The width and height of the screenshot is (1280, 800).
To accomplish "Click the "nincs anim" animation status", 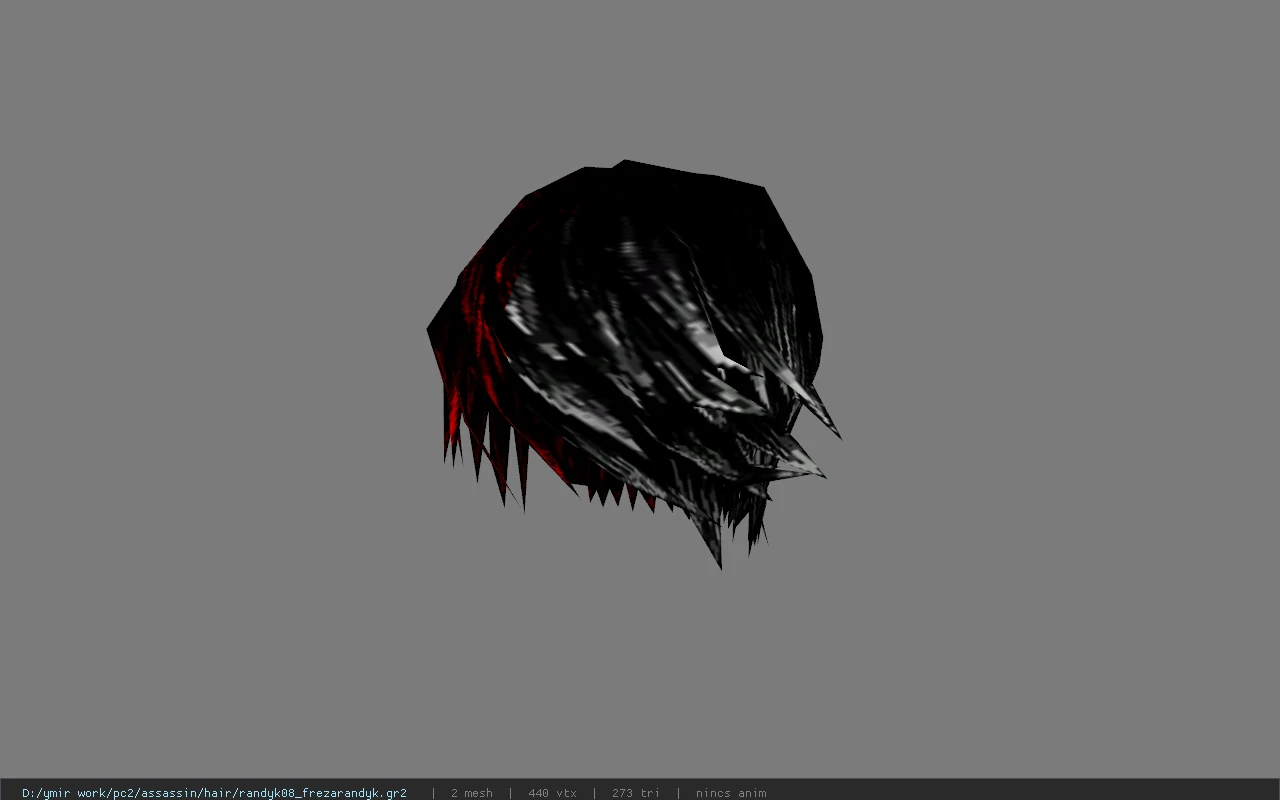I will 731,793.
